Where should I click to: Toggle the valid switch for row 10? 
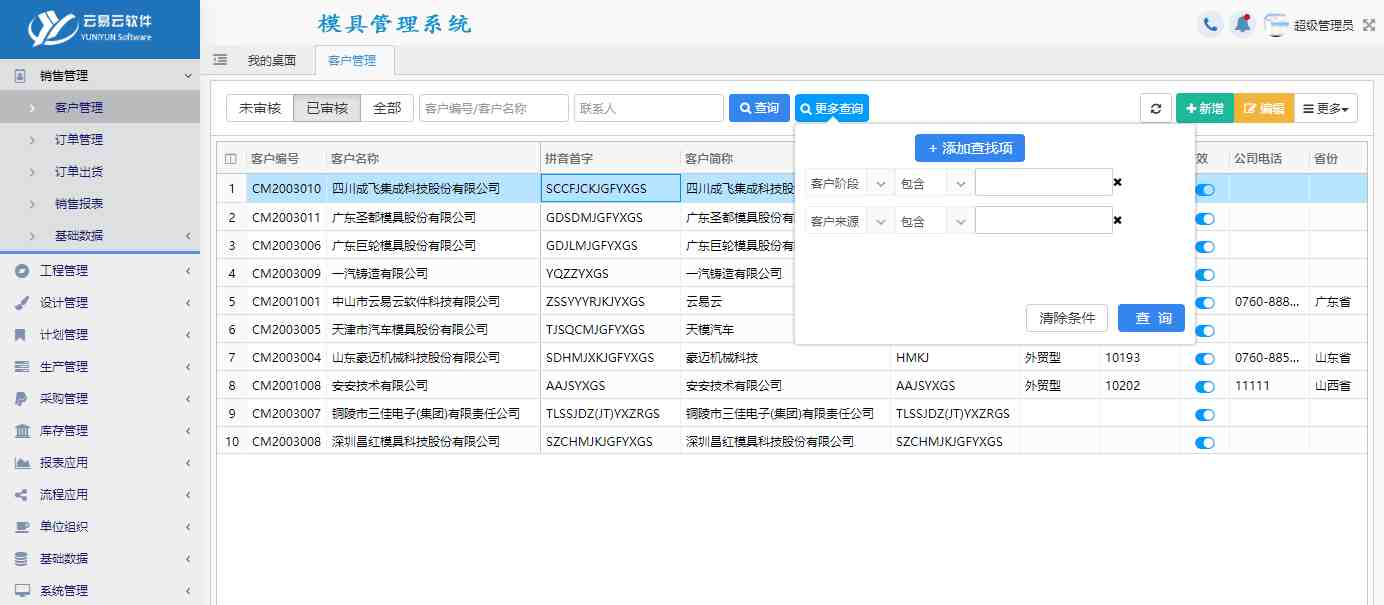coord(1205,442)
